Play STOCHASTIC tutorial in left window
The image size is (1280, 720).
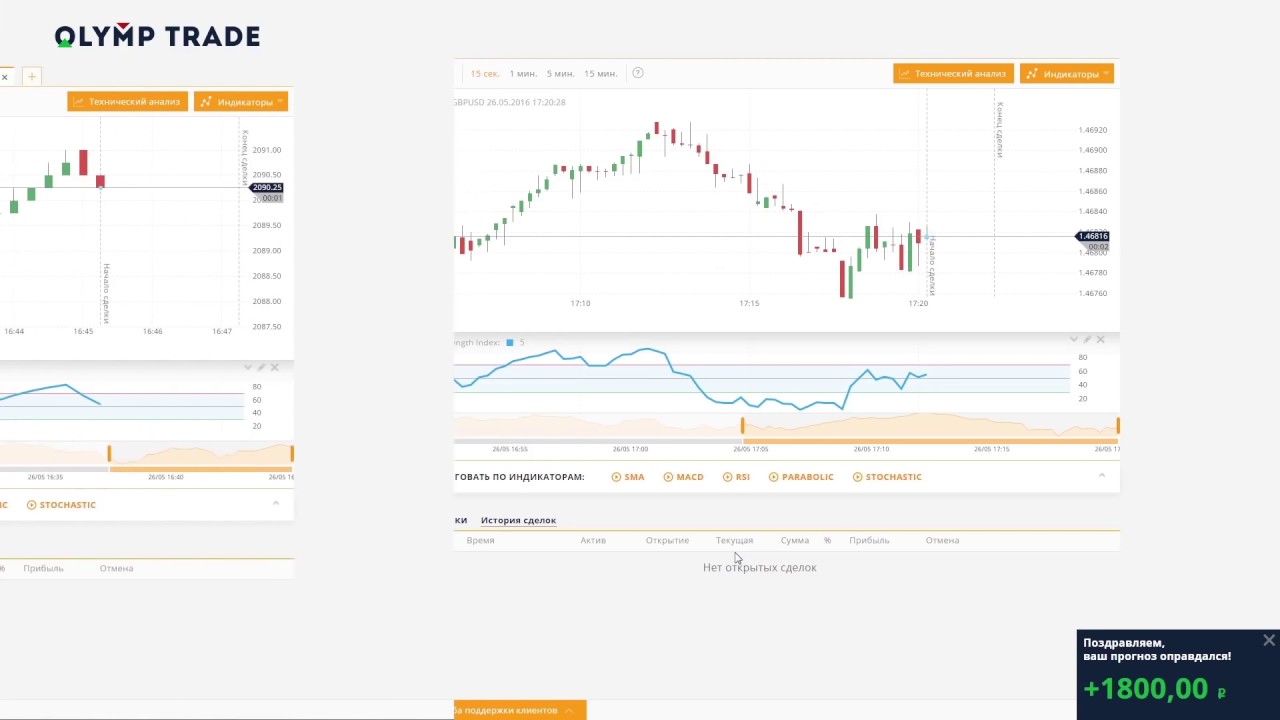[x=61, y=505]
